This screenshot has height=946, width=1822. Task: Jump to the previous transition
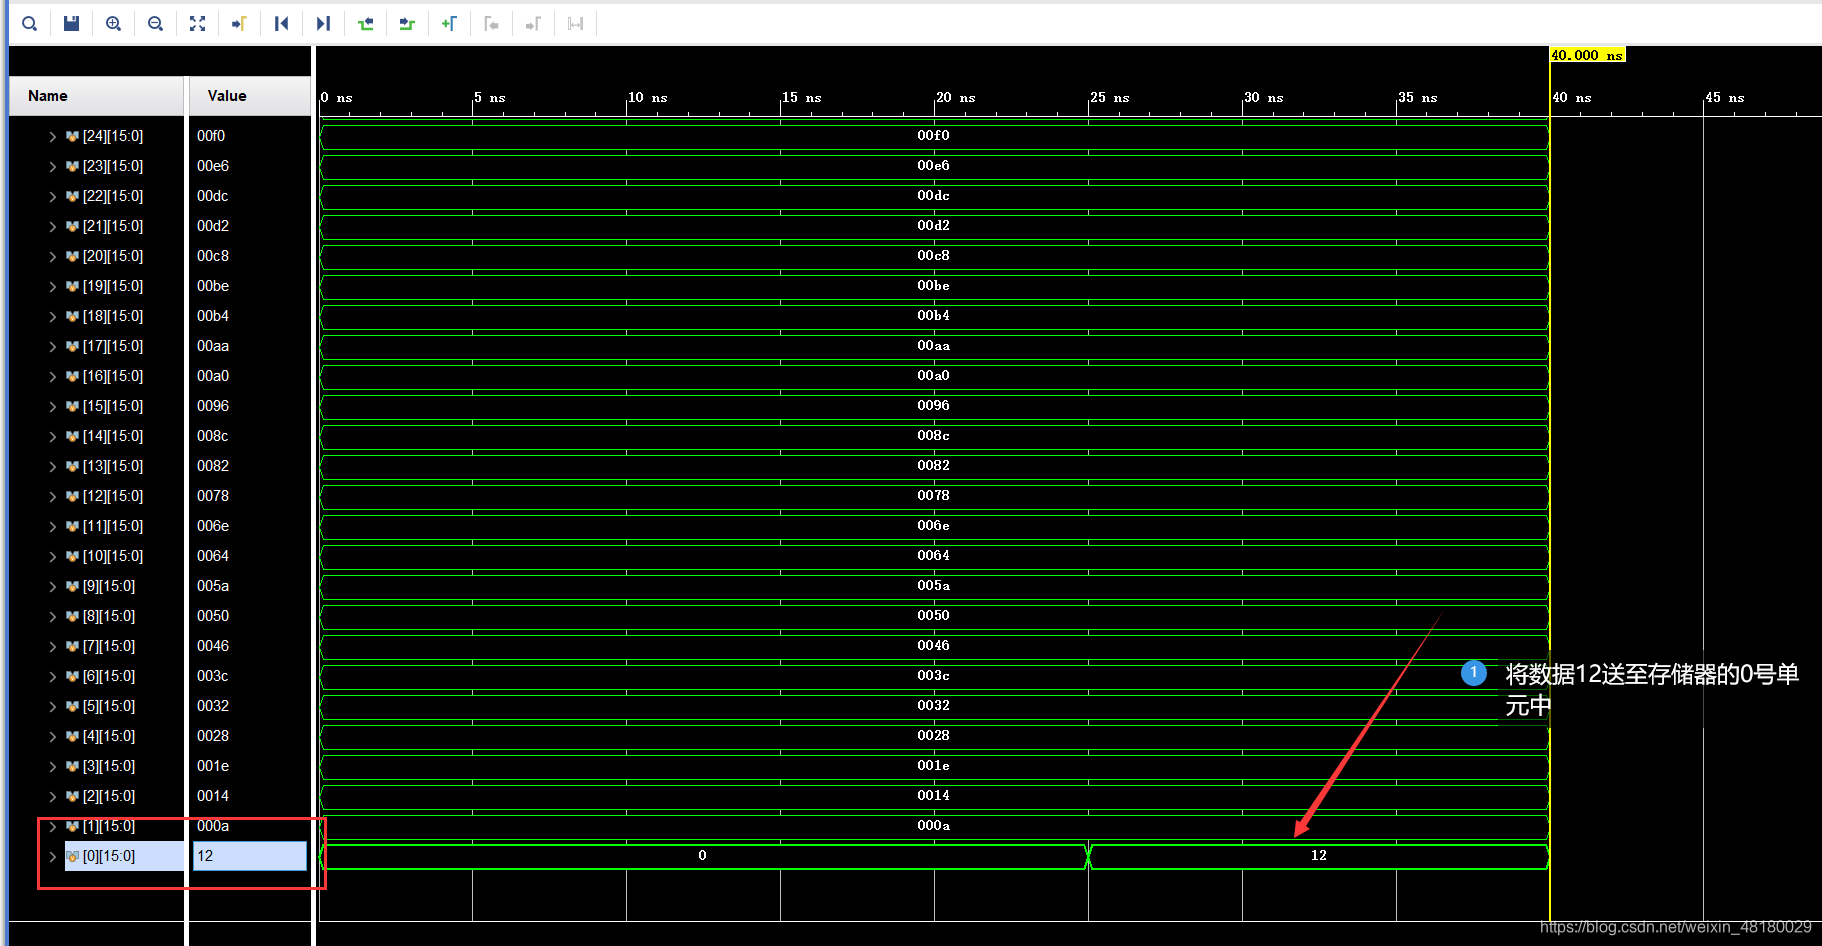click(x=365, y=23)
